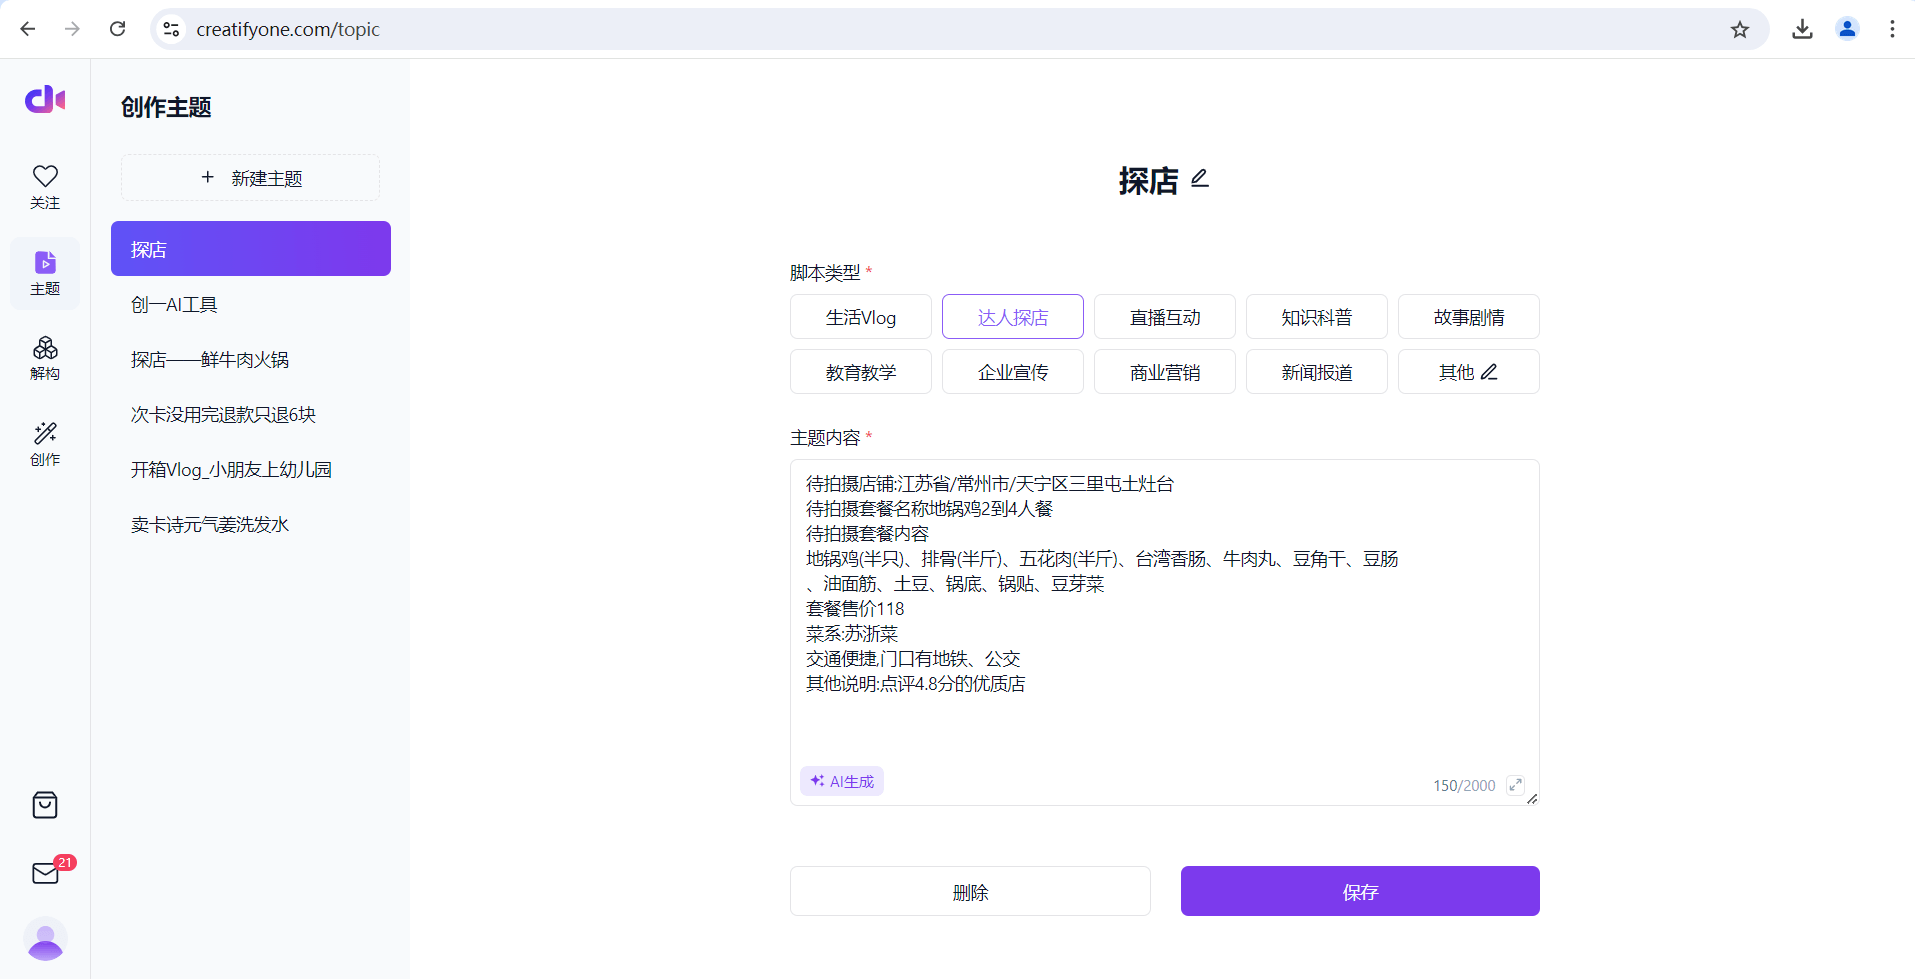The image size is (1915, 979).
Task: Edit the custom 其他 script type via pencil
Action: (1489, 371)
